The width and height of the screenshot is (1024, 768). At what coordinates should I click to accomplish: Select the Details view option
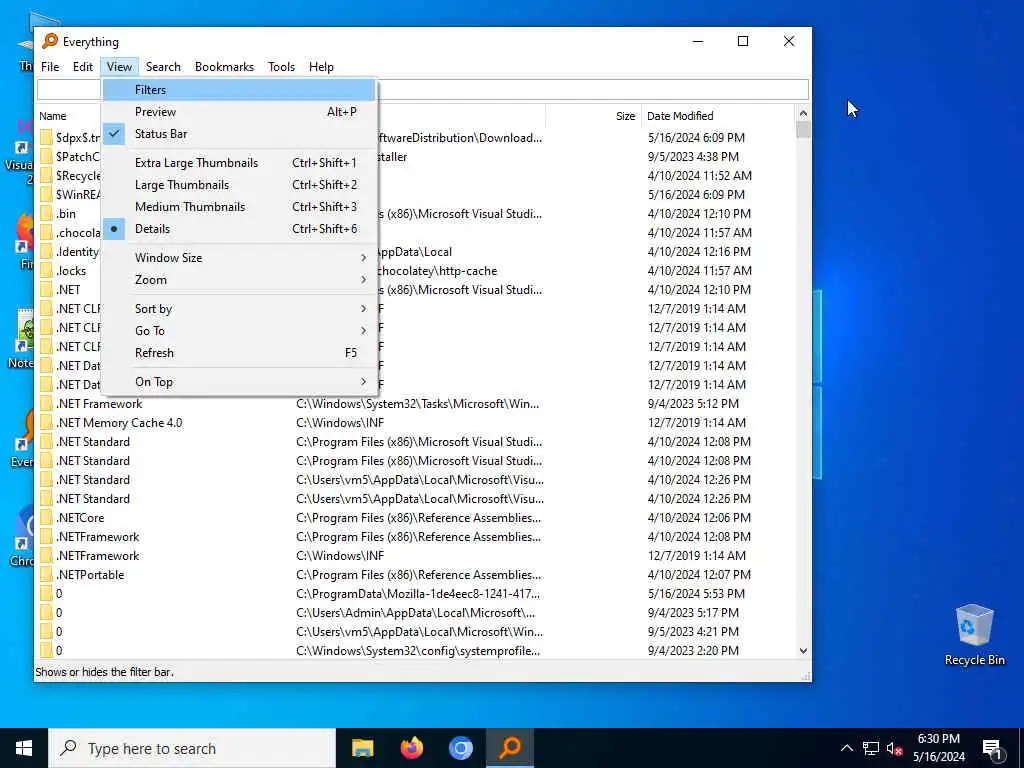click(x=239, y=229)
